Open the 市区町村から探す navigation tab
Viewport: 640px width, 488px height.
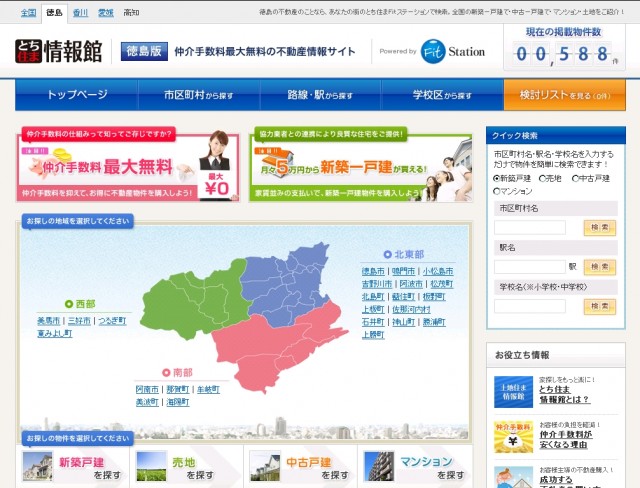coord(203,95)
